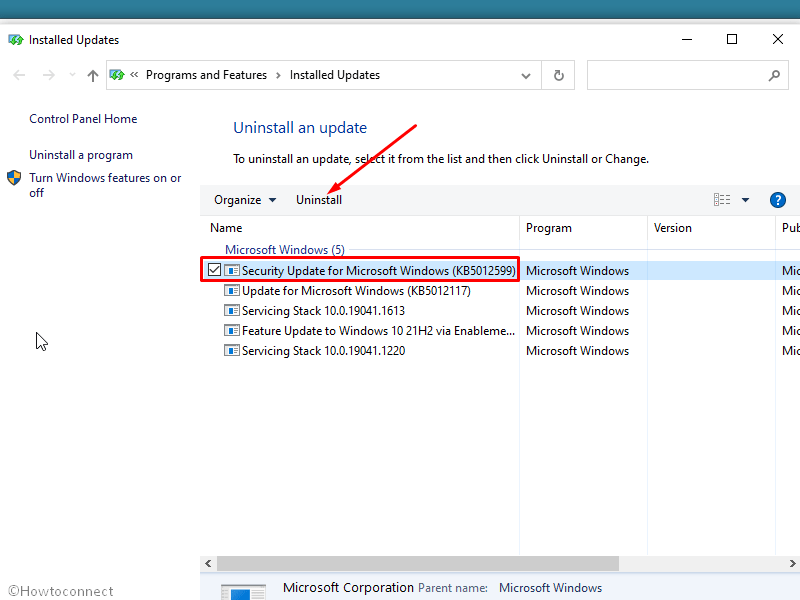Open the help question mark icon
Image resolution: width=800 pixels, height=600 pixels.
(x=778, y=200)
